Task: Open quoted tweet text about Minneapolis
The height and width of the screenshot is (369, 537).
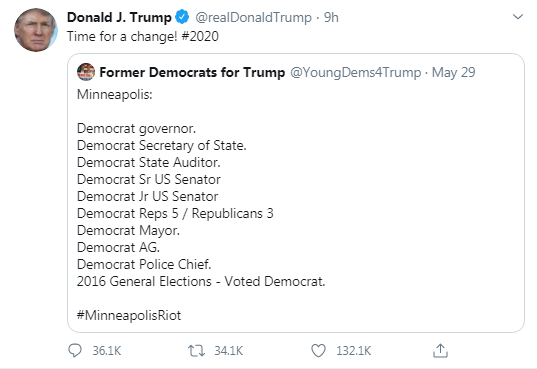Action: [x=201, y=205]
